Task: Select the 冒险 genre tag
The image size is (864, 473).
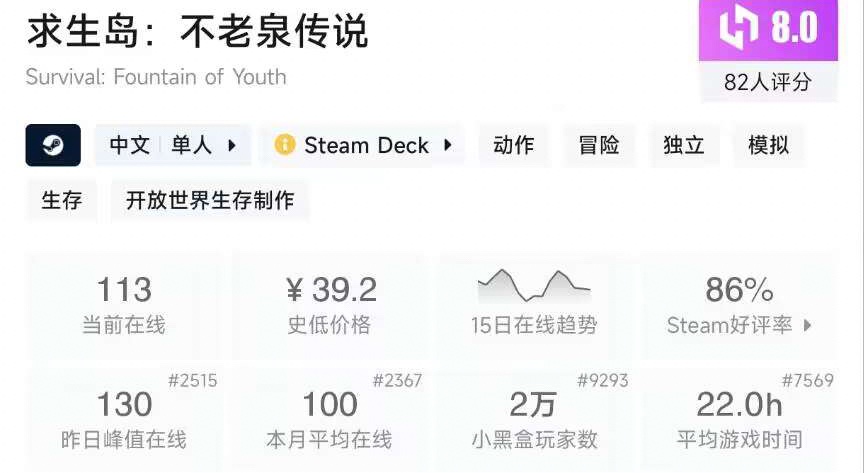Action: (x=599, y=146)
